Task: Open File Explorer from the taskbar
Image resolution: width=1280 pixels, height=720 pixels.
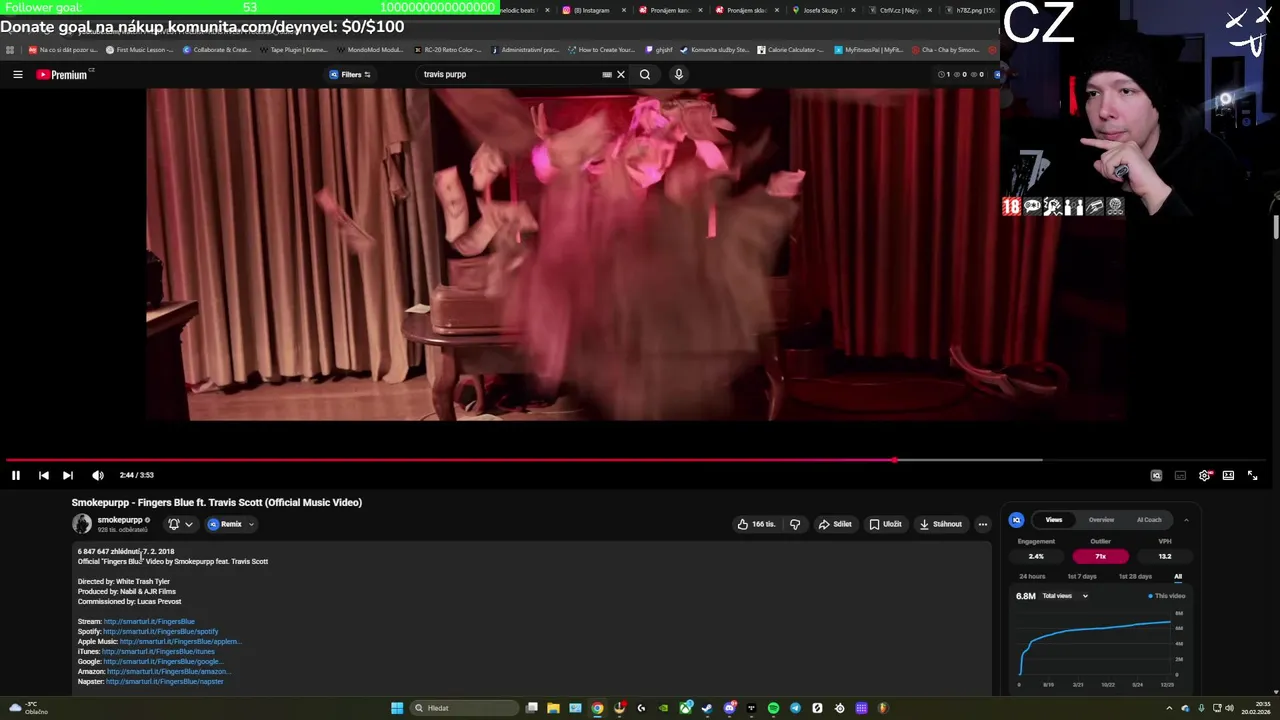Action: pos(553,708)
